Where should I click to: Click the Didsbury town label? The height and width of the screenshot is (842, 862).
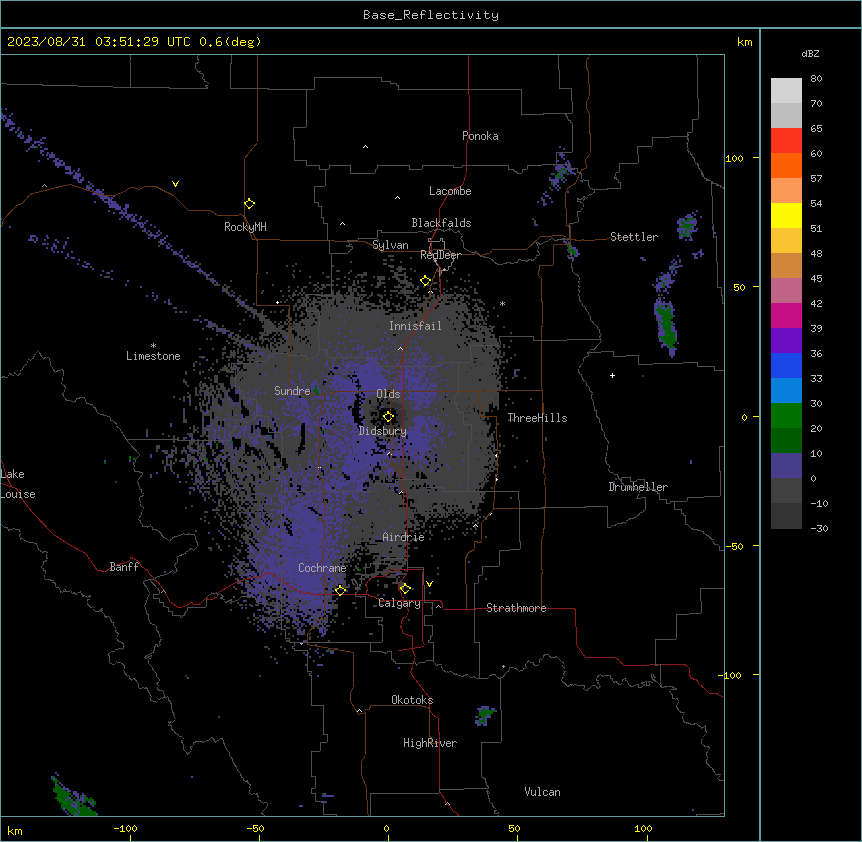click(x=383, y=431)
